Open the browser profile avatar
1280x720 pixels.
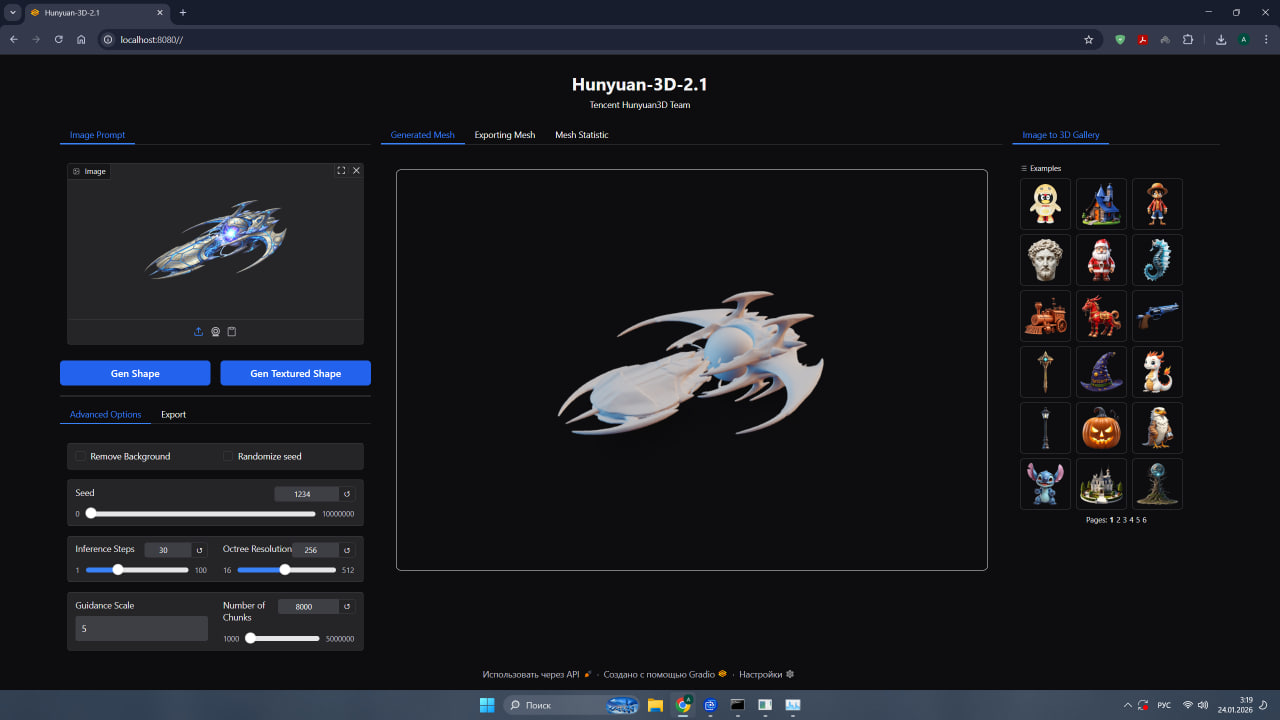tap(1244, 40)
